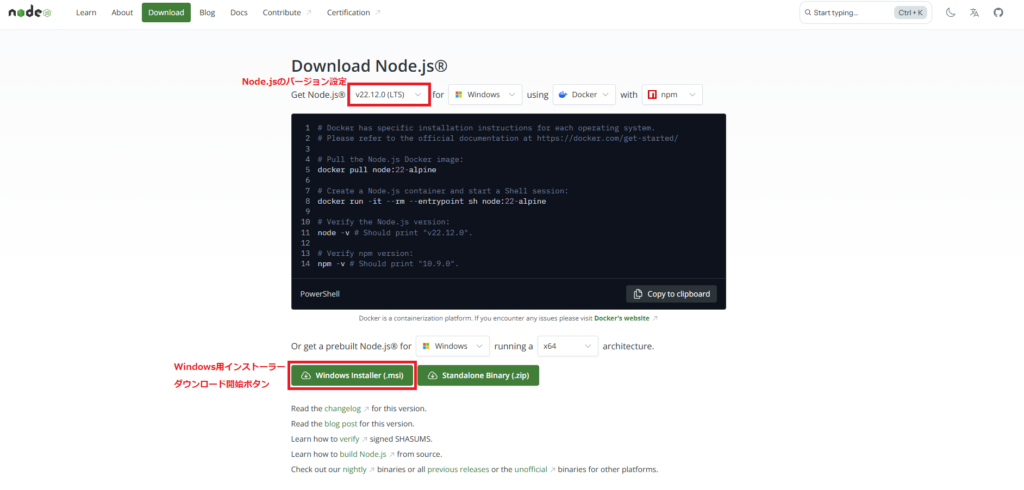
Task: Open the prebuilt Windows OS dropdown
Action: (453, 346)
